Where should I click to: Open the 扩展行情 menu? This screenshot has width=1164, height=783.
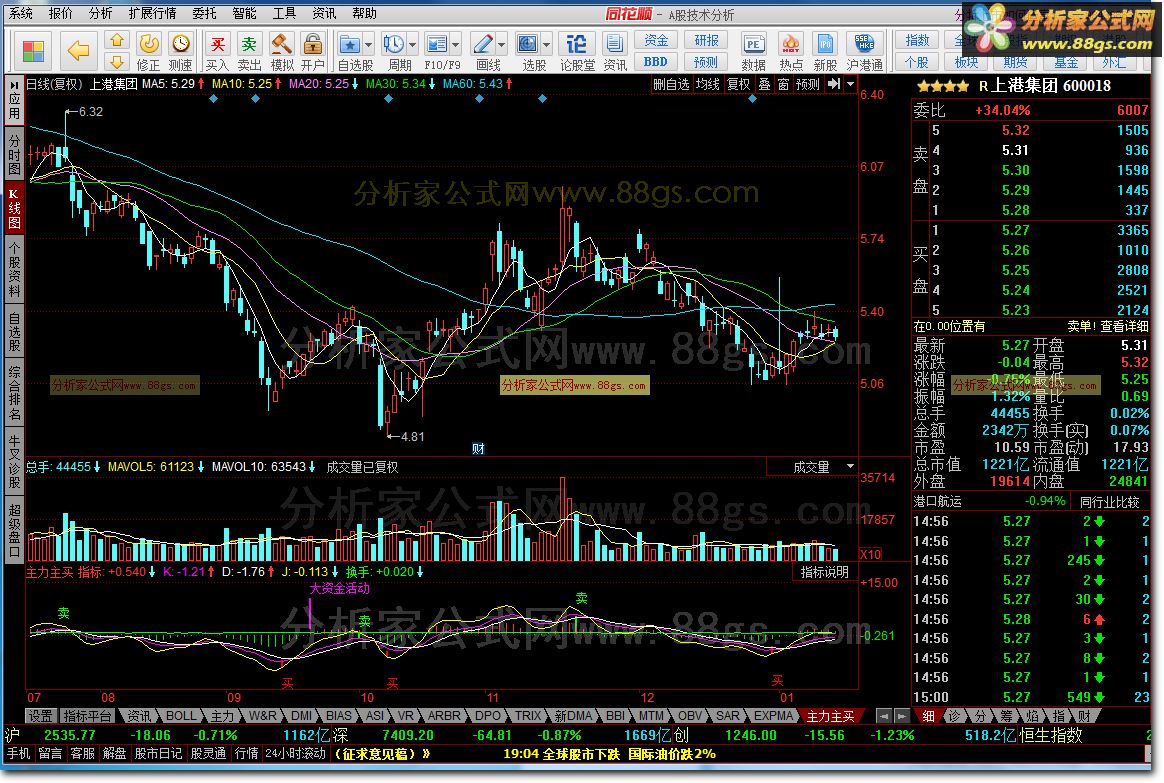point(152,13)
